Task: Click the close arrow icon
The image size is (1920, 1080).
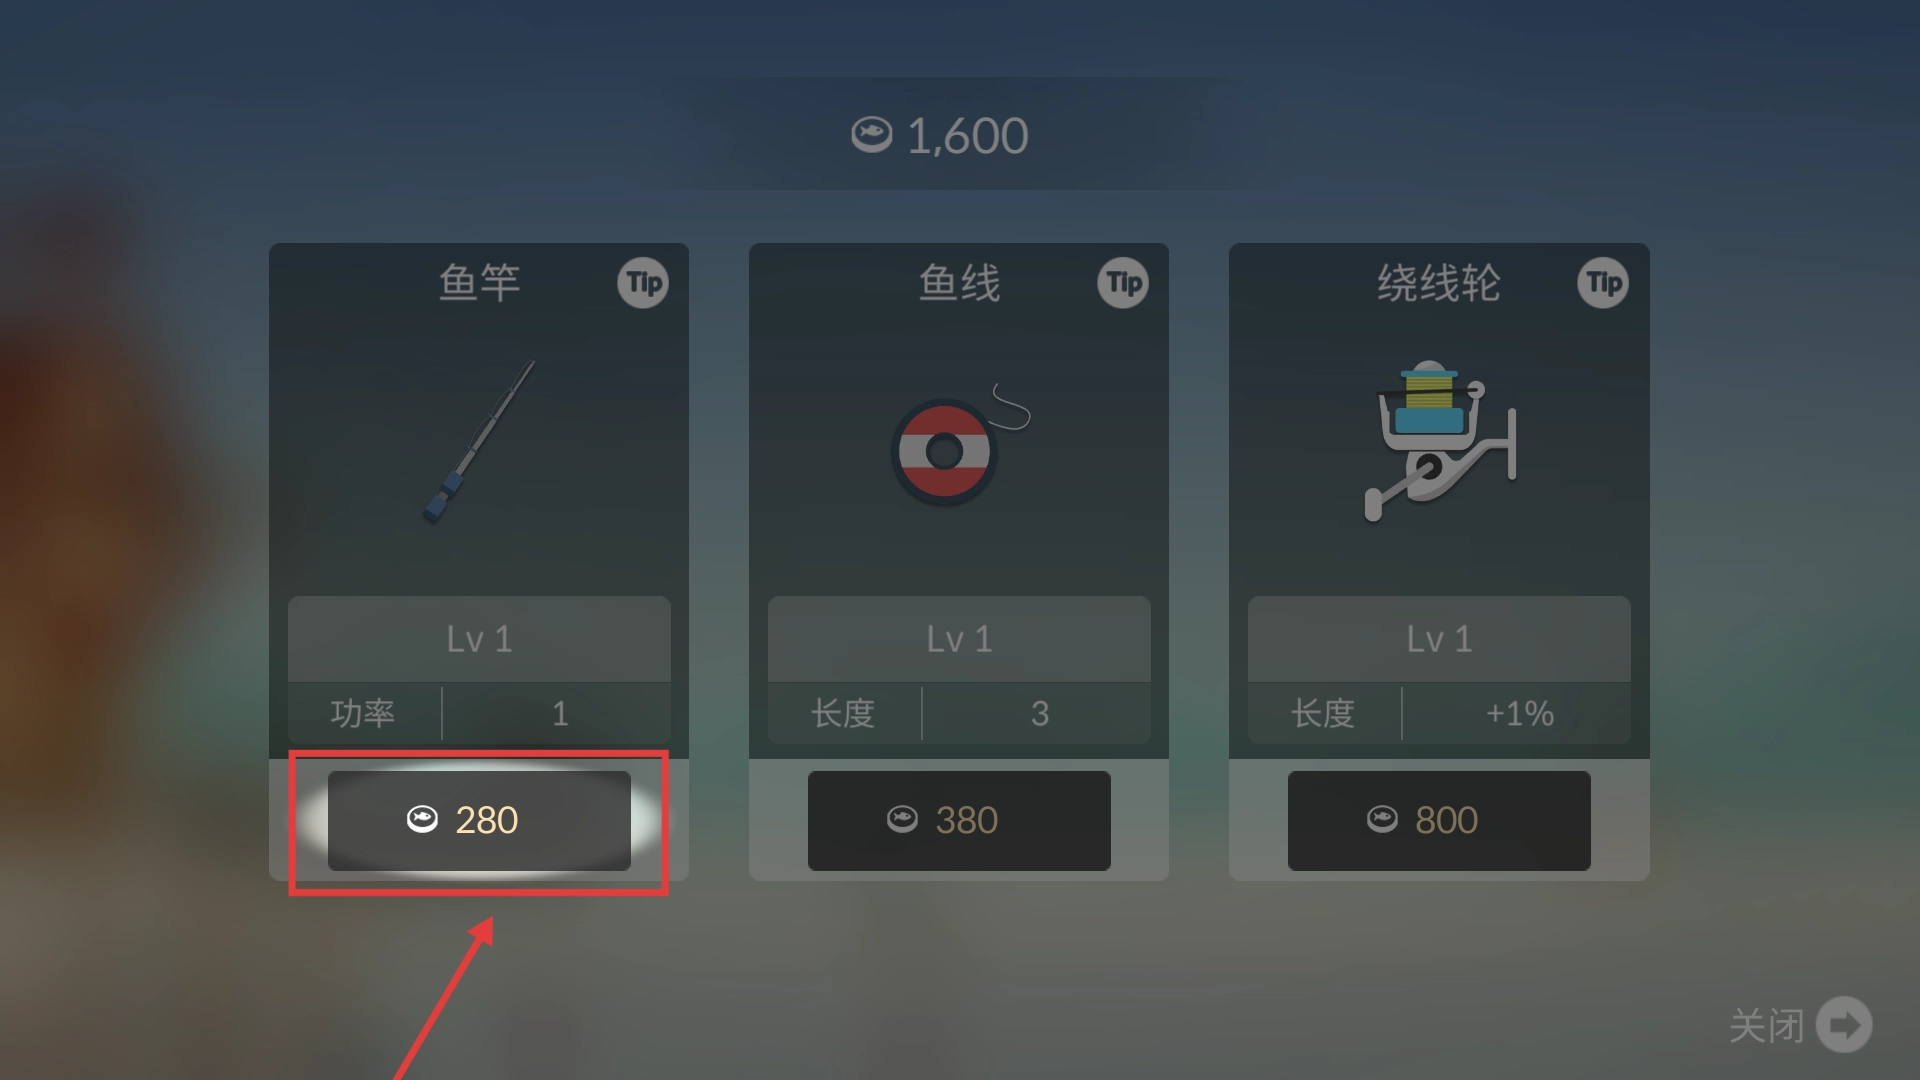Action: tap(1844, 1025)
